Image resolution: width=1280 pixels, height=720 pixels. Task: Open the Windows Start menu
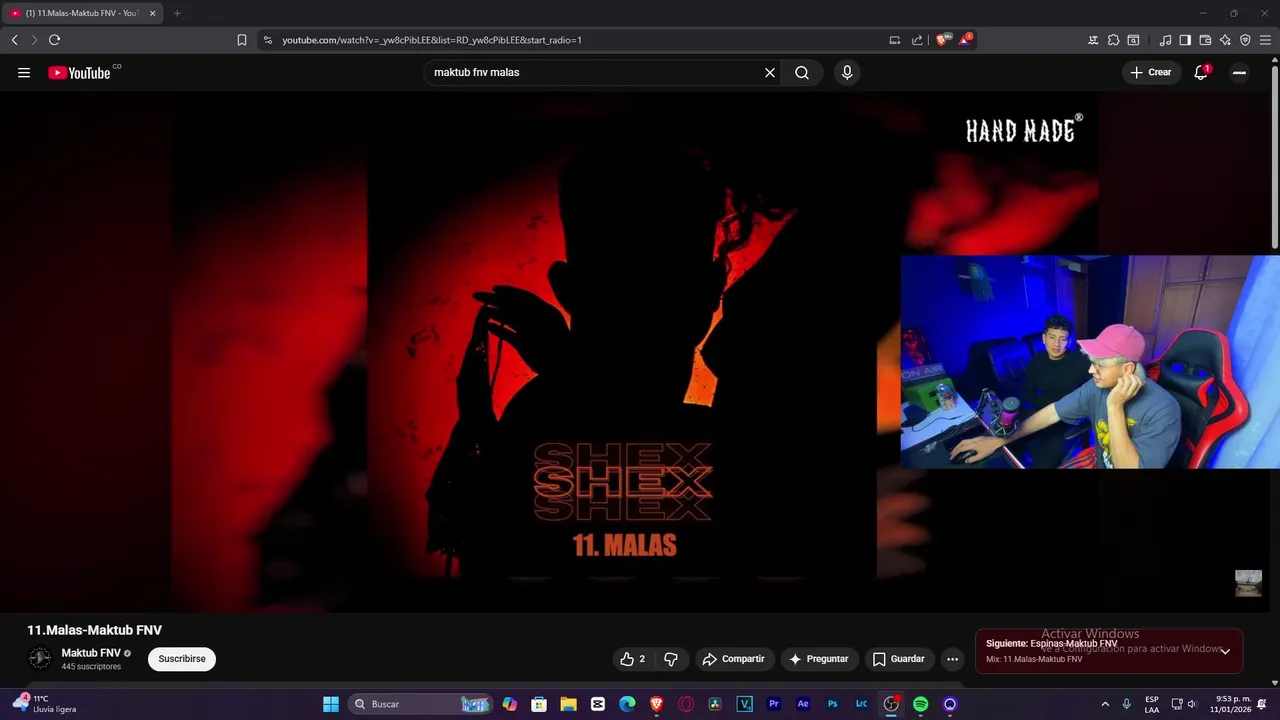coord(331,704)
